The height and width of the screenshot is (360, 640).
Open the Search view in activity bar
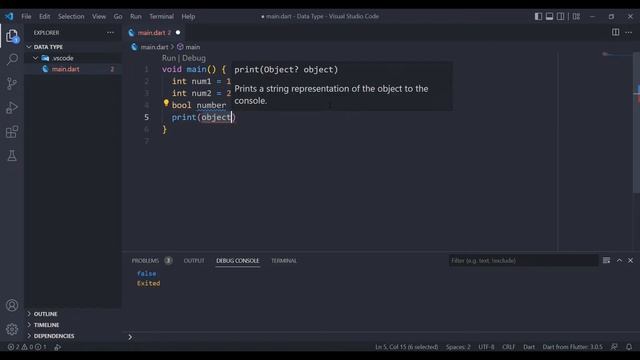click(x=12, y=60)
